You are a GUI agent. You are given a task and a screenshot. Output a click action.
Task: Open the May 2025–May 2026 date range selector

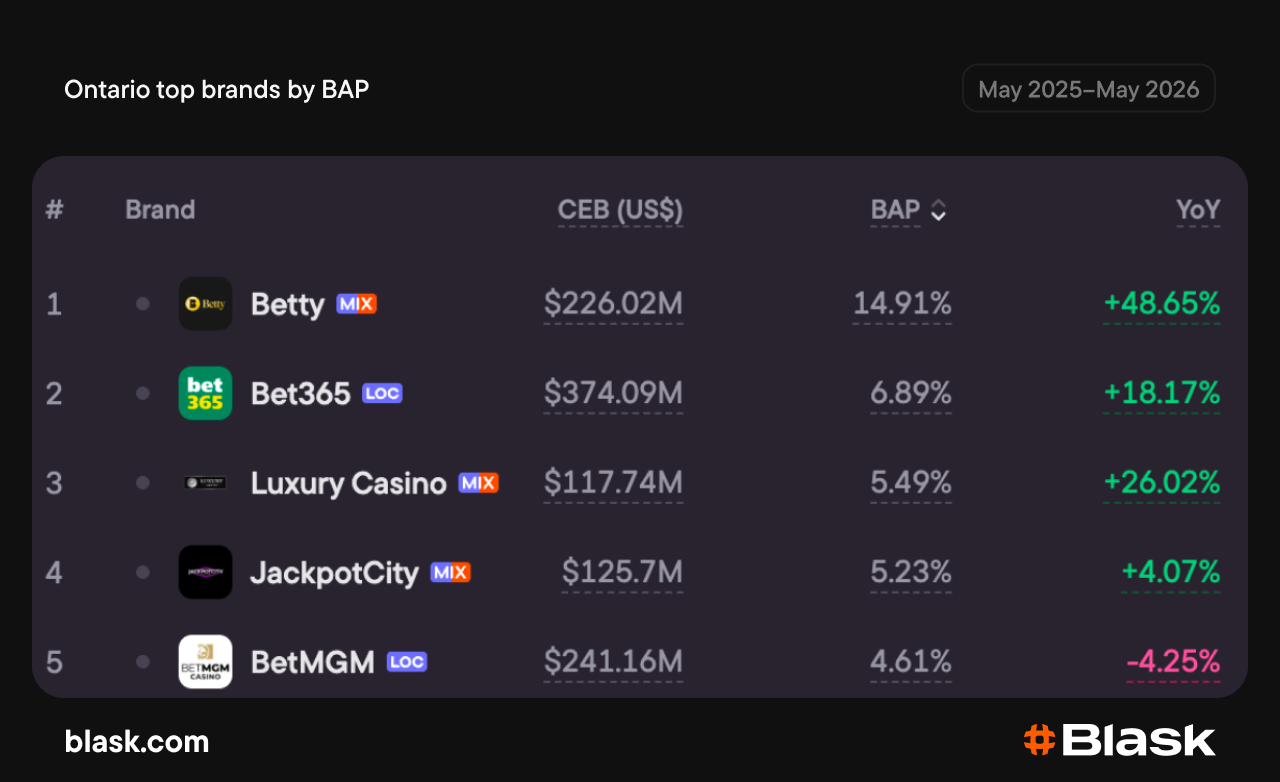click(1088, 89)
